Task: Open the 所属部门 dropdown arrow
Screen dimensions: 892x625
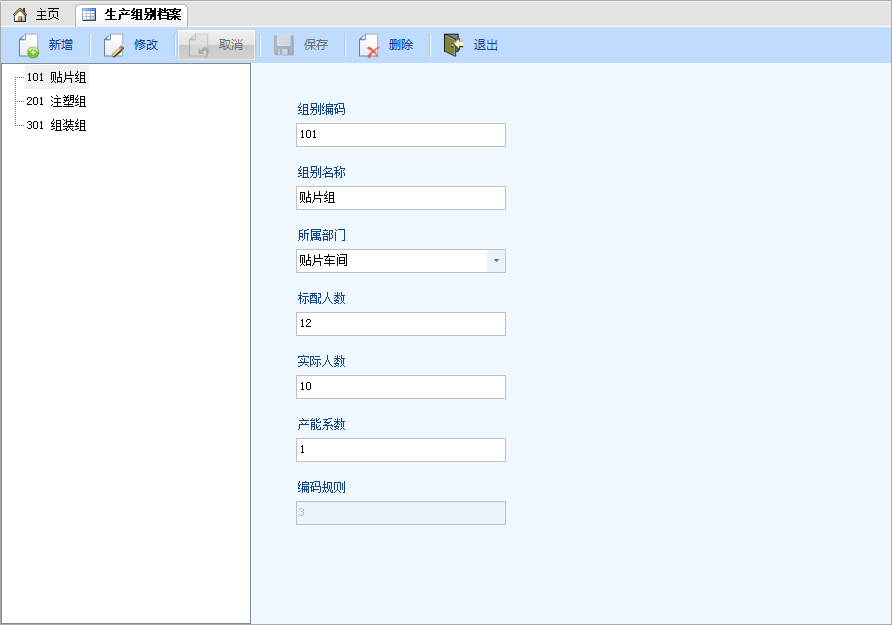Action: click(x=496, y=261)
